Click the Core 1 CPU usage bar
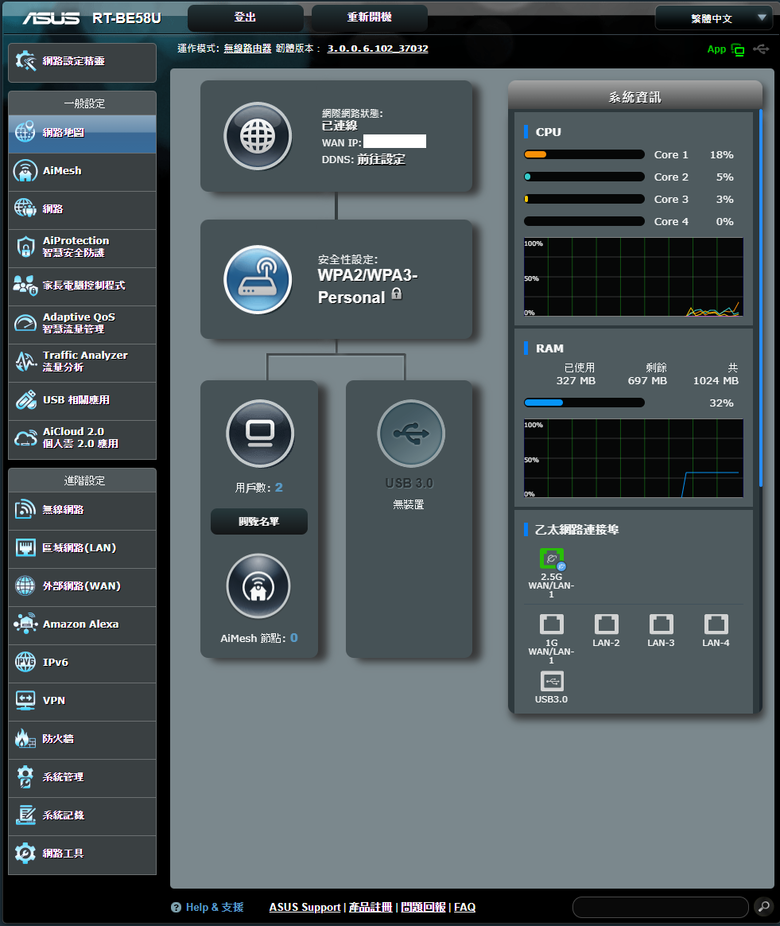 point(584,155)
